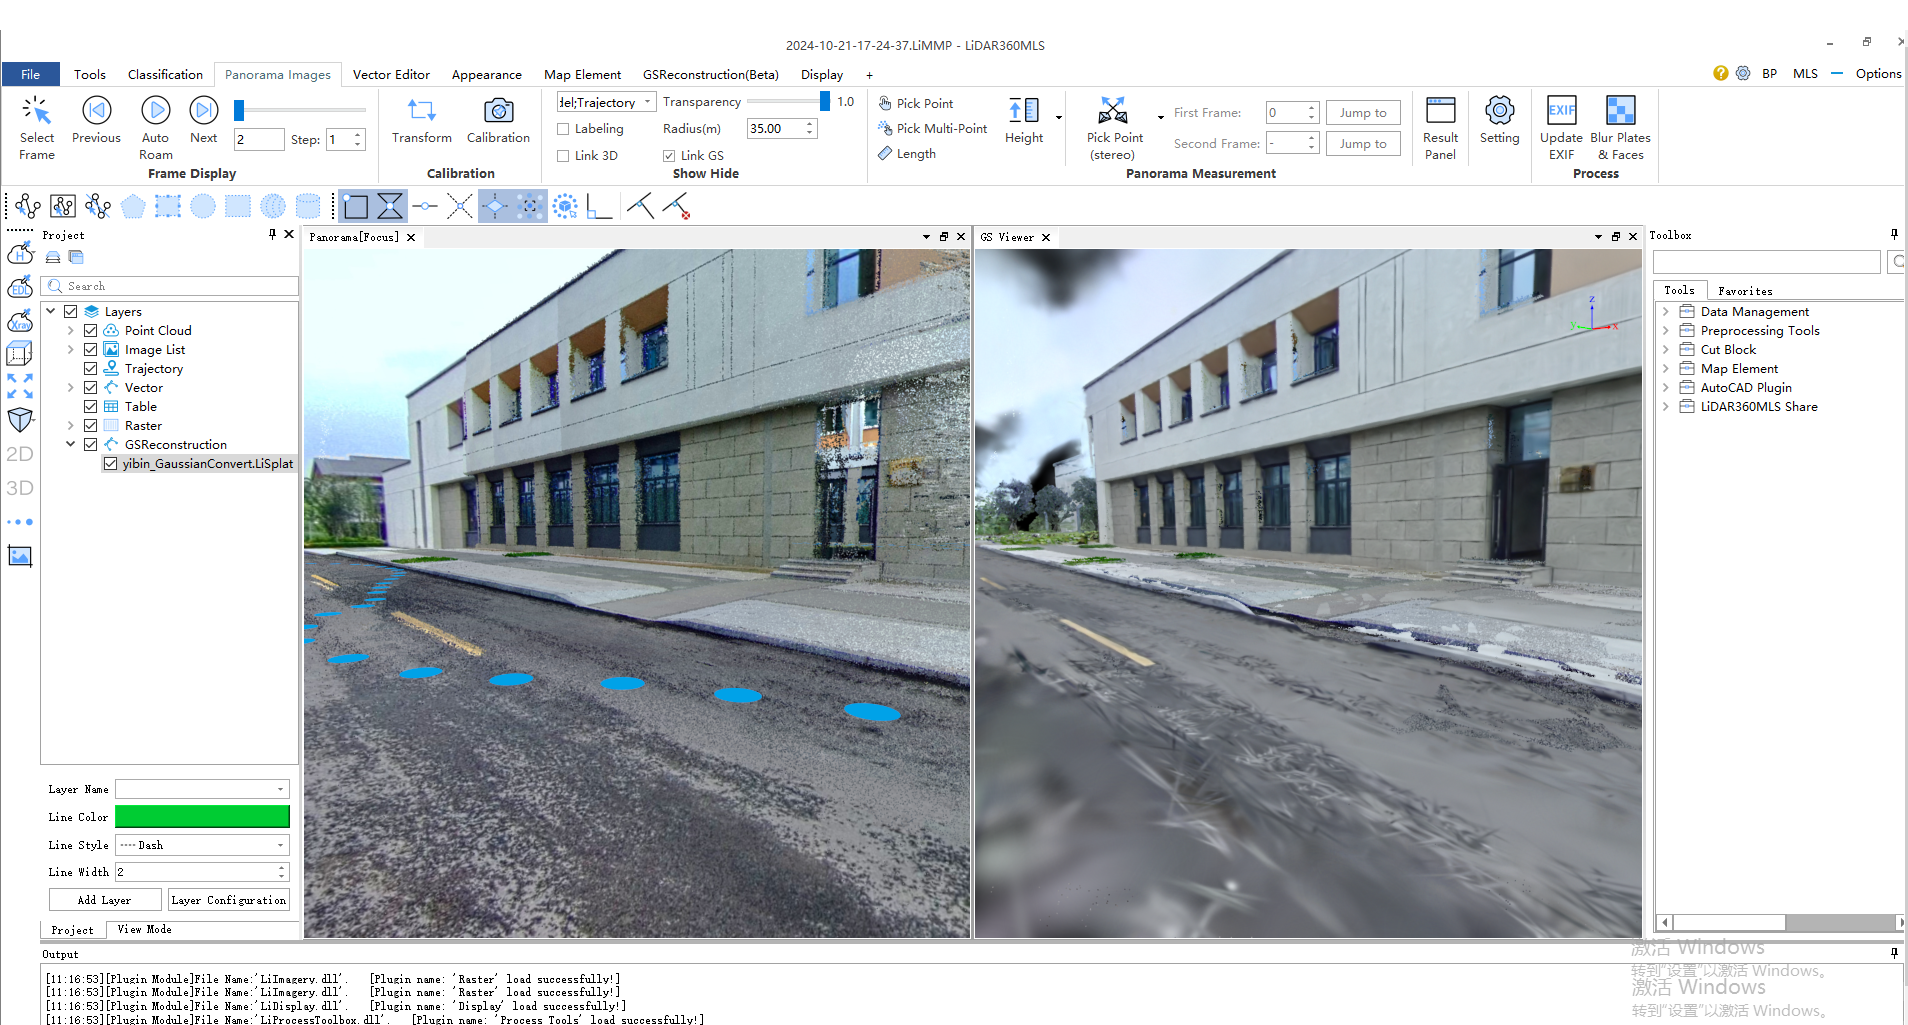
Task: Open the Result Panel
Action: pos(1440,127)
